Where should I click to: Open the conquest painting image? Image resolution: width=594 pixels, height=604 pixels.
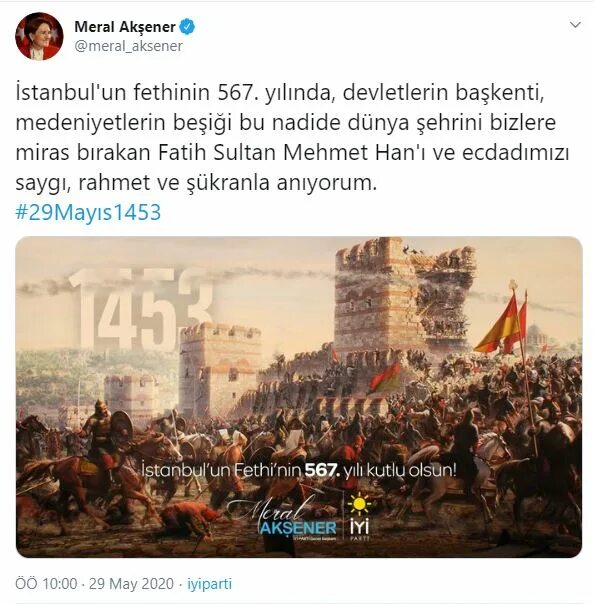tap(299, 397)
